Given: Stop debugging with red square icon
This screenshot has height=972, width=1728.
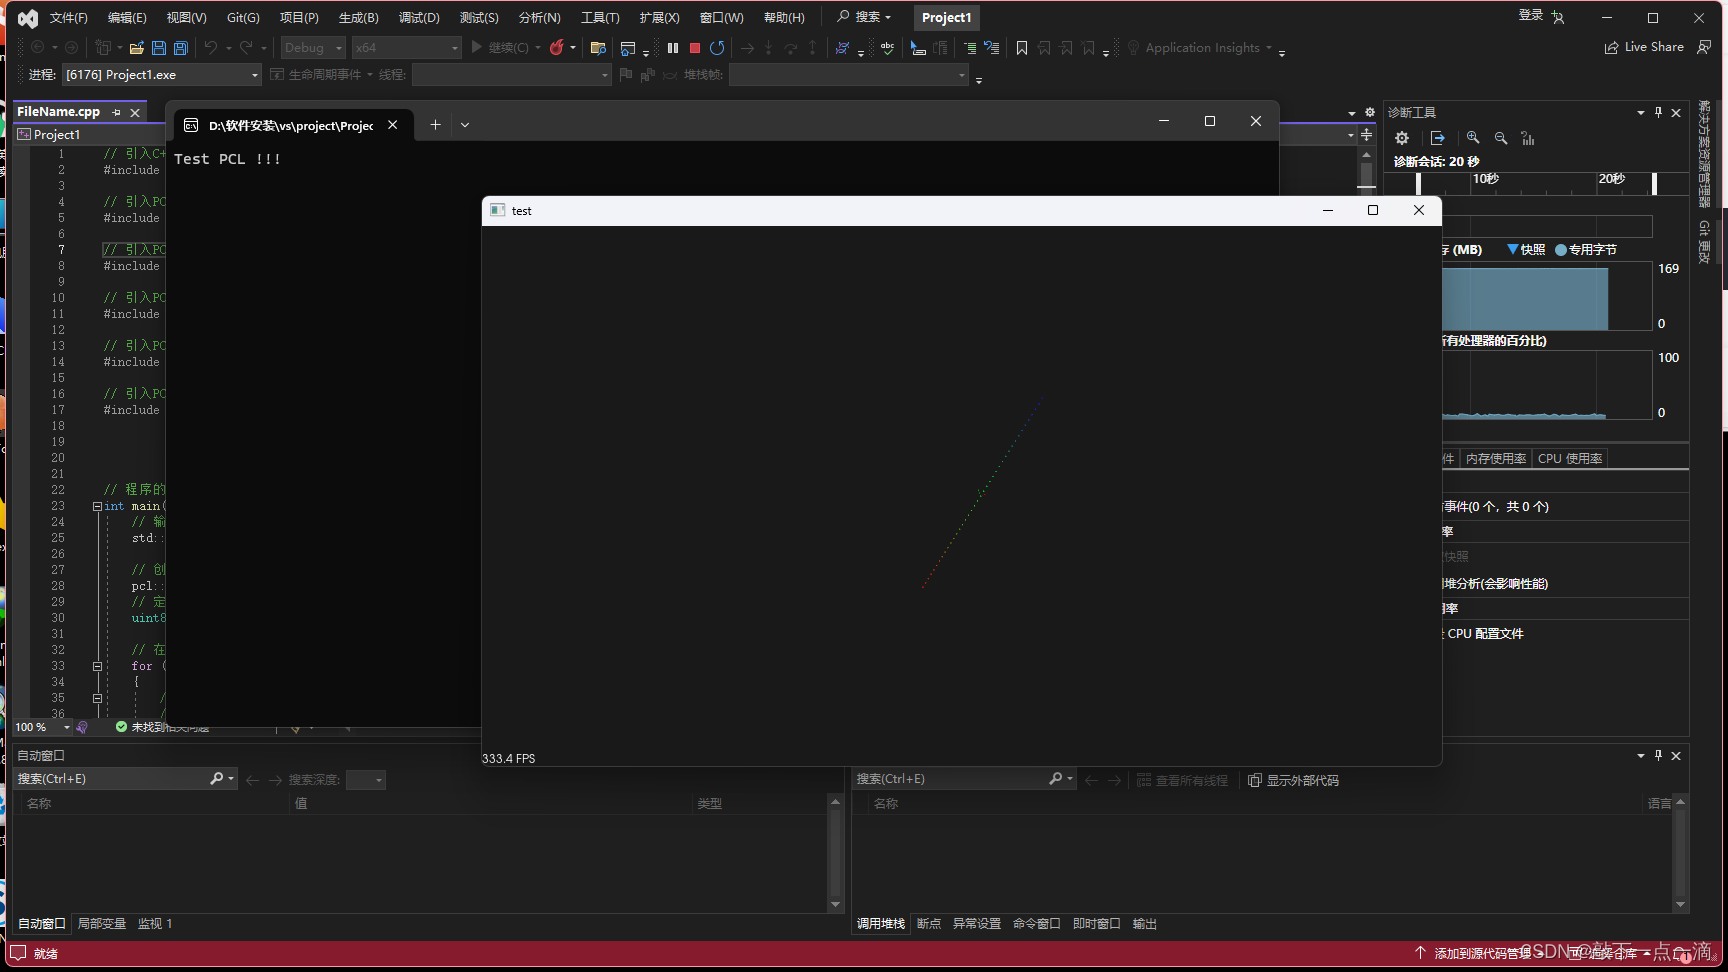Looking at the screenshot, I should (695, 48).
